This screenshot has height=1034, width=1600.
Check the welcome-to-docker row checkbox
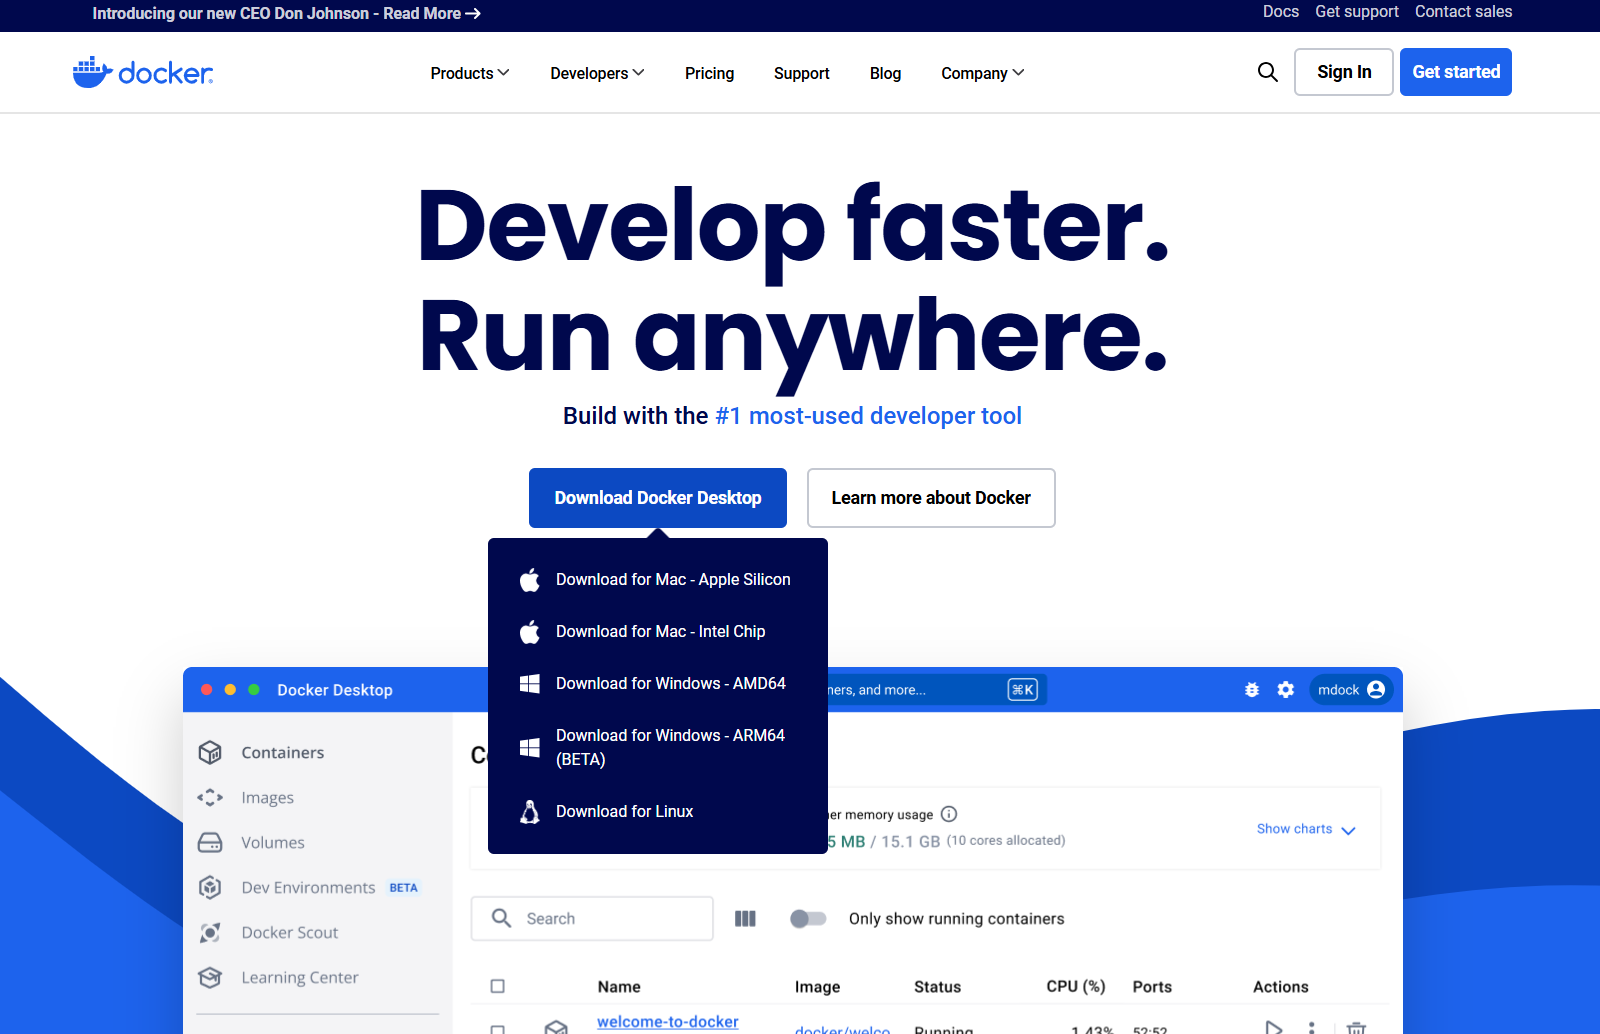pyautogui.click(x=498, y=1029)
